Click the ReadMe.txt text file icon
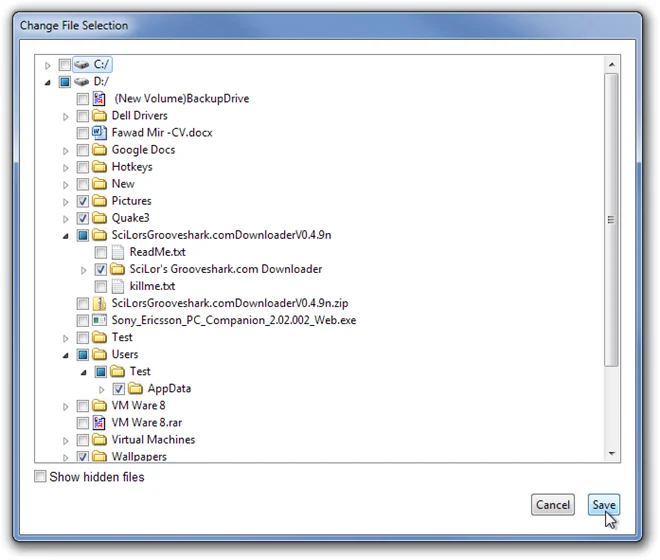The height and width of the screenshot is (560, 660). pos(117,252)
